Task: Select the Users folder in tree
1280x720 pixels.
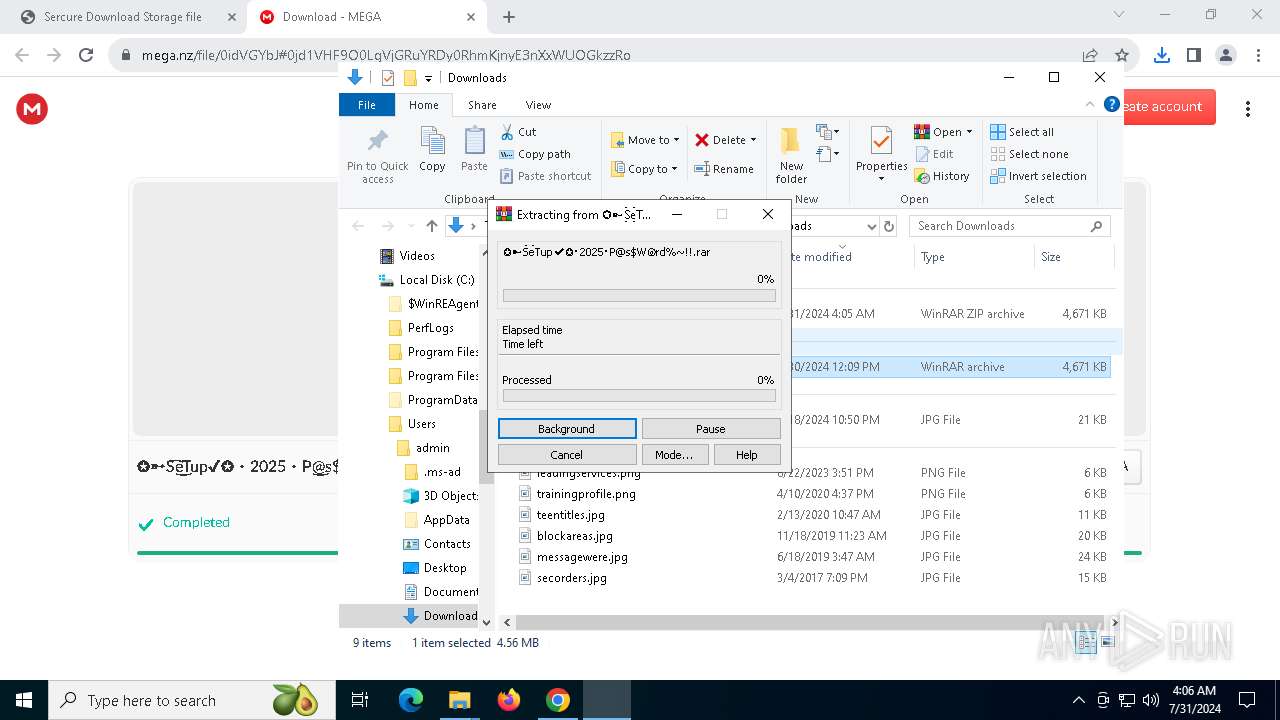Action: click(x=421, y=424)
